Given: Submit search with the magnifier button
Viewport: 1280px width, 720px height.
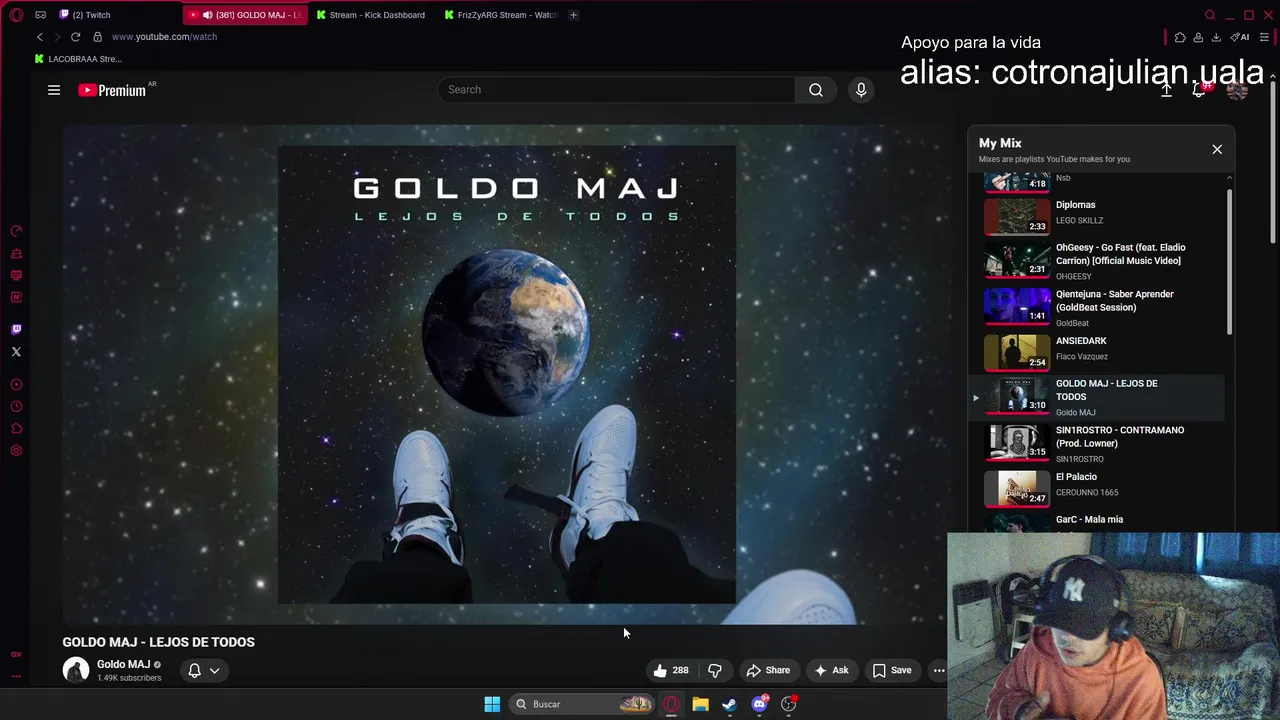Looking at the screenshot, I should click(x=816, y=90).
